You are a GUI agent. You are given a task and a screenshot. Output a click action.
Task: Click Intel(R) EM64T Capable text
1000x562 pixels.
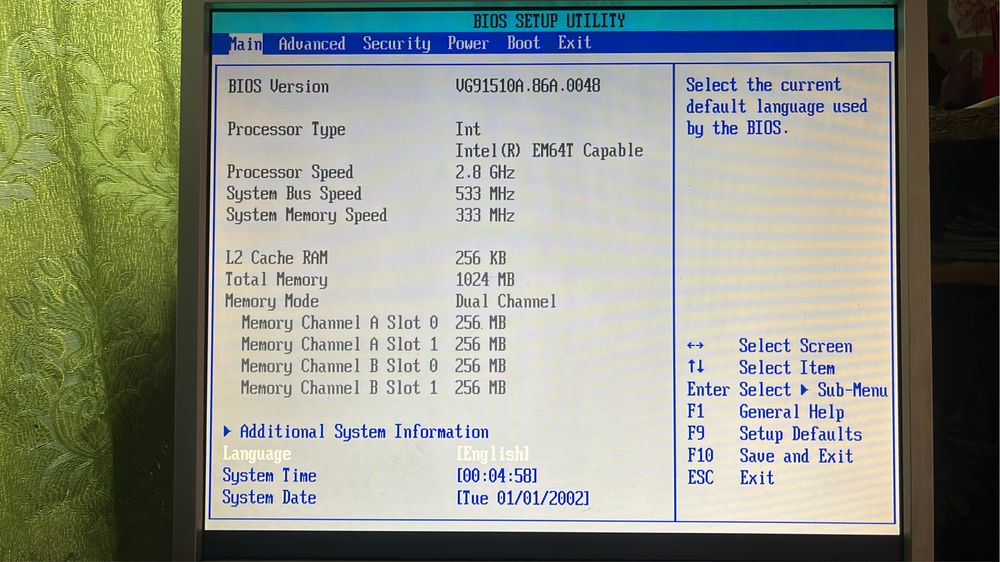[x=549, y=151]
